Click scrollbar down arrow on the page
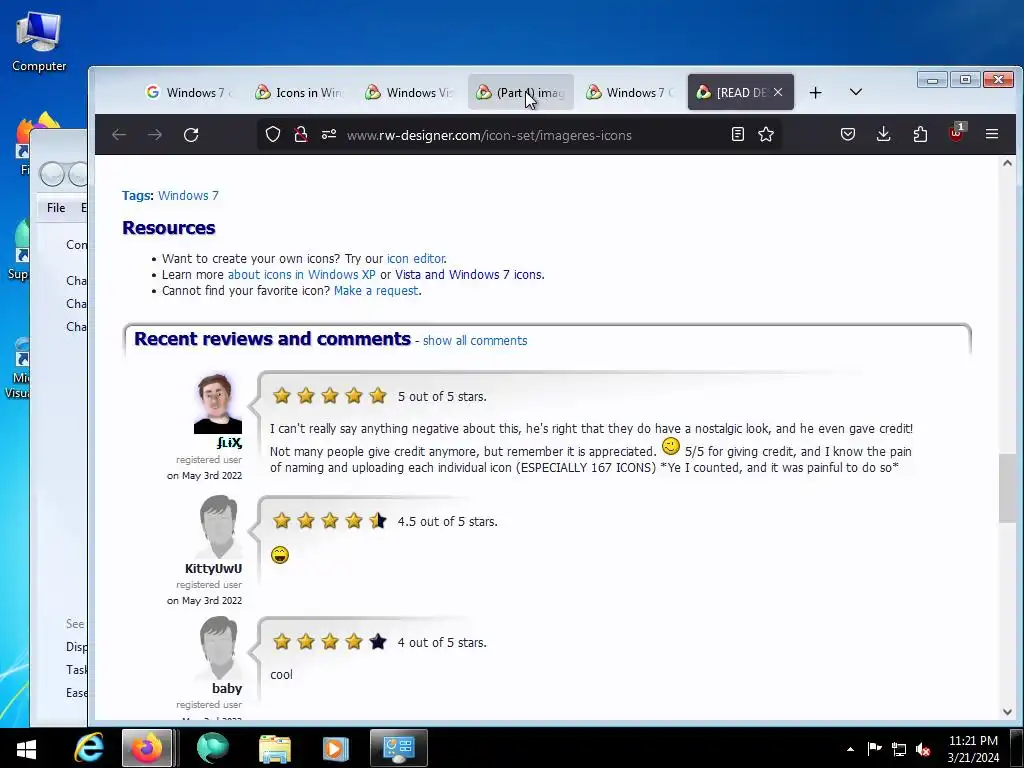This screenshot has width=1024, height=768. pos(1007,712)
